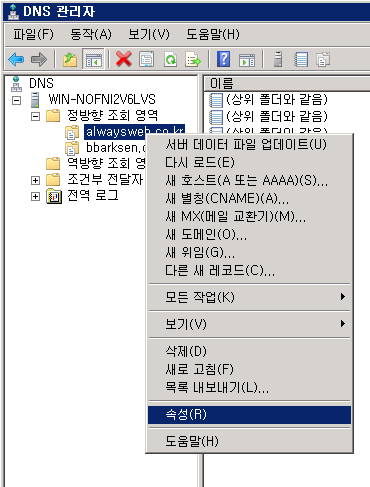Click the 조건부 전달자 folder icon
Image resolution: width=370 pixels, height=487 pixels.
coord(53,180)
